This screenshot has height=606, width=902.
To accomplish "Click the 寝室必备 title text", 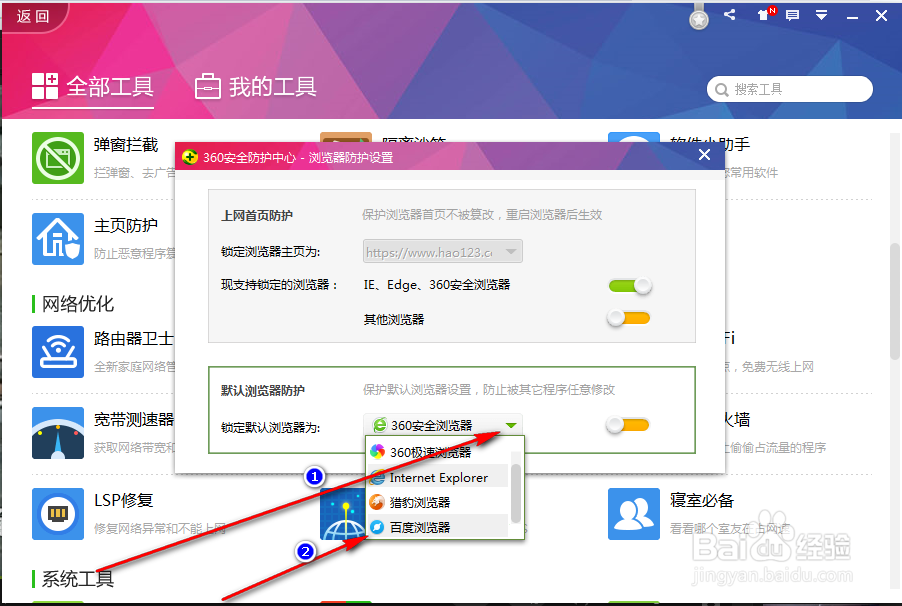I will 702,501.
